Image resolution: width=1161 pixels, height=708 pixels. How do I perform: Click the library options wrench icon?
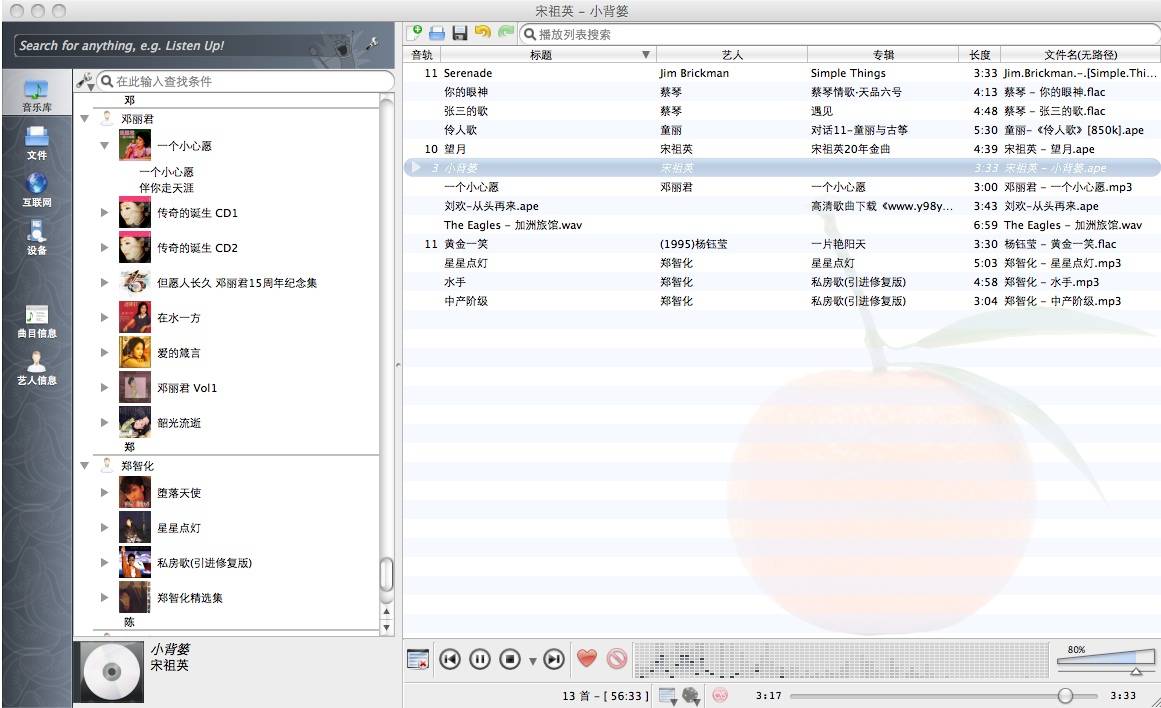pos(85,81)
